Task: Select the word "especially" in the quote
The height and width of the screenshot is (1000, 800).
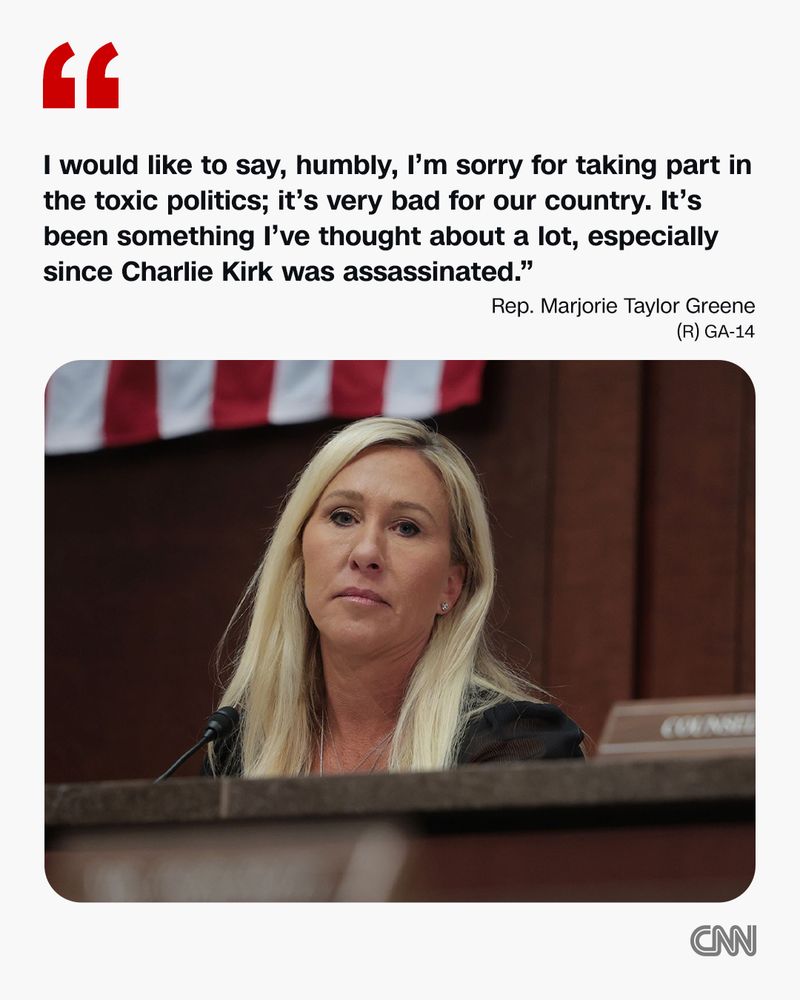Action: click(653, 237)
